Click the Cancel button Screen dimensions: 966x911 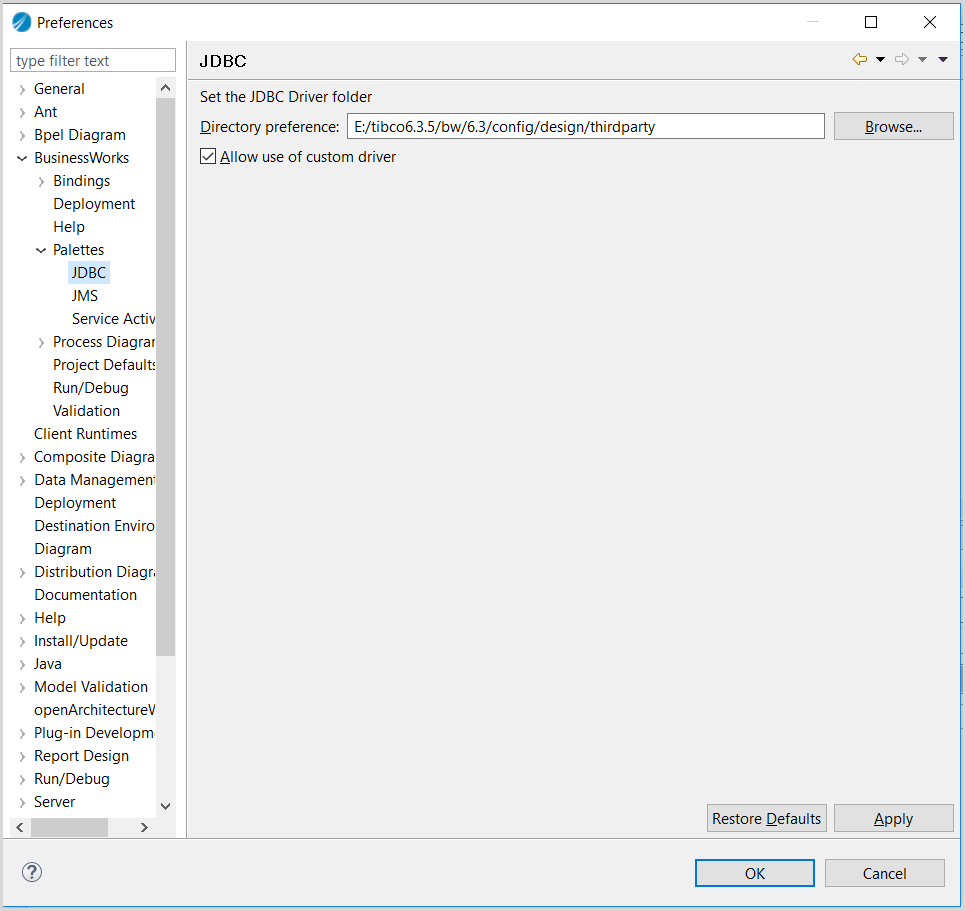tap(885, 873)
